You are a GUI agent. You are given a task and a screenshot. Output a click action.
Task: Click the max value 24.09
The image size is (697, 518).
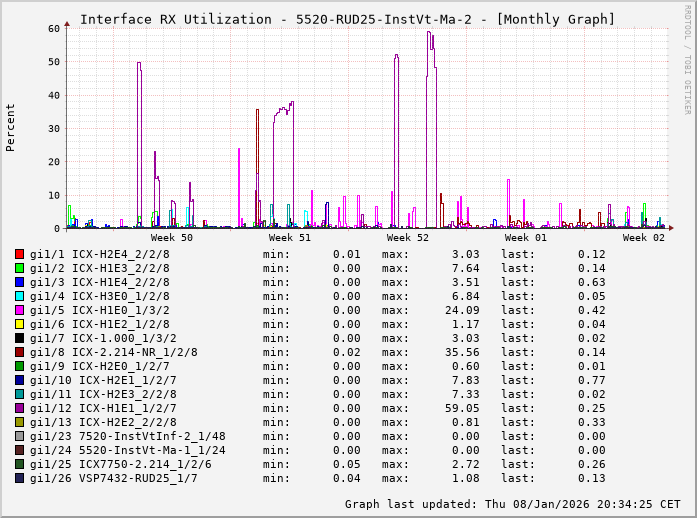pyautogui.click(x=462, y=310)
